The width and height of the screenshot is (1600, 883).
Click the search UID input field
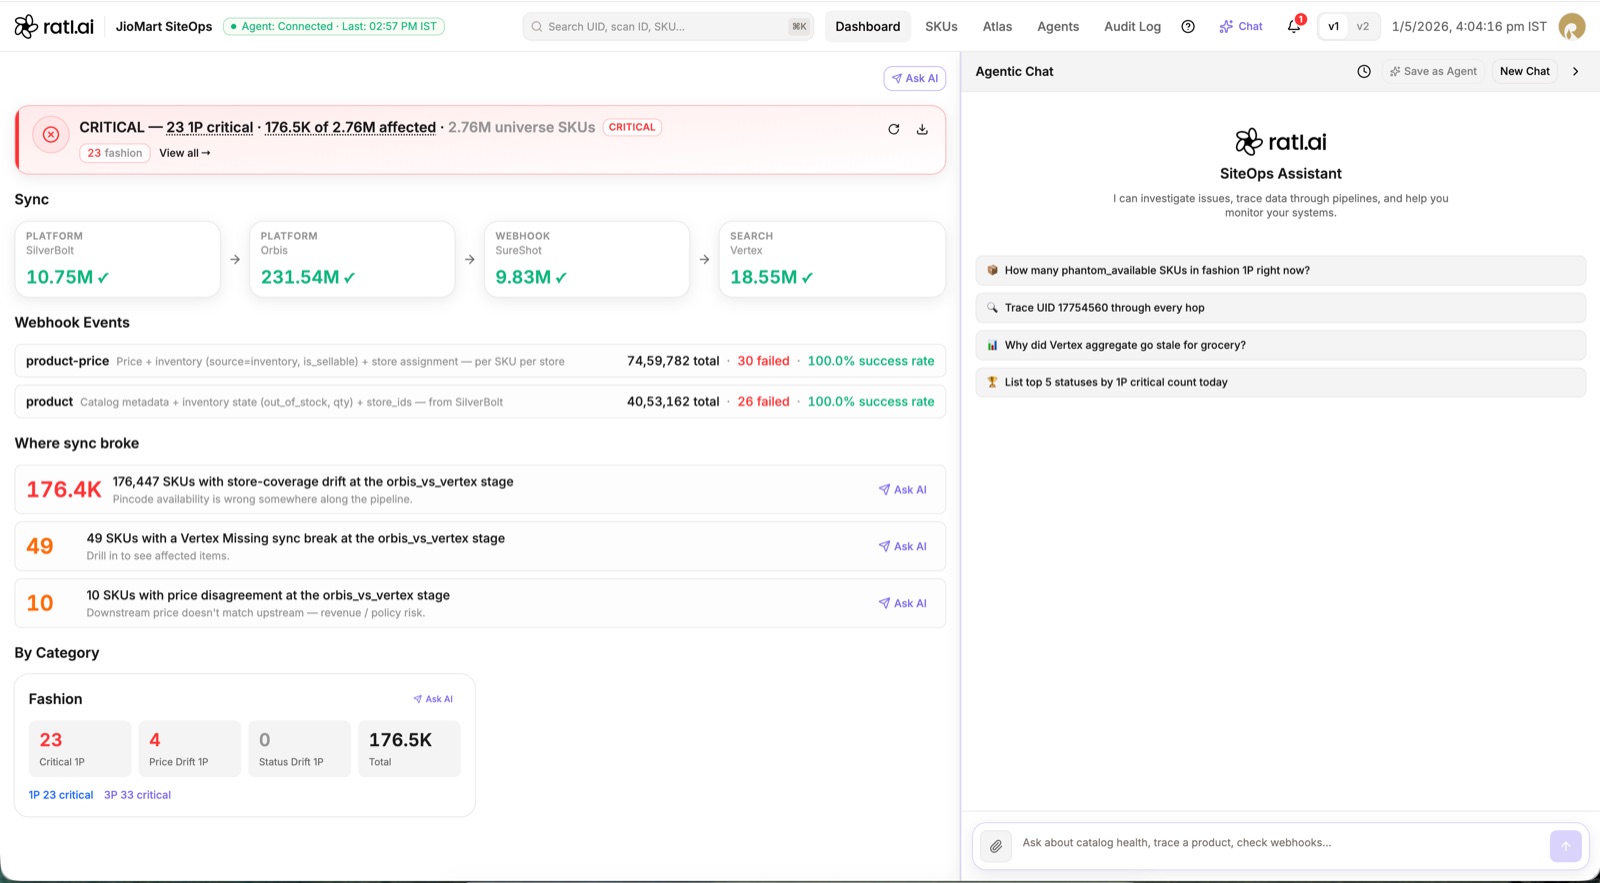[668, 27]
